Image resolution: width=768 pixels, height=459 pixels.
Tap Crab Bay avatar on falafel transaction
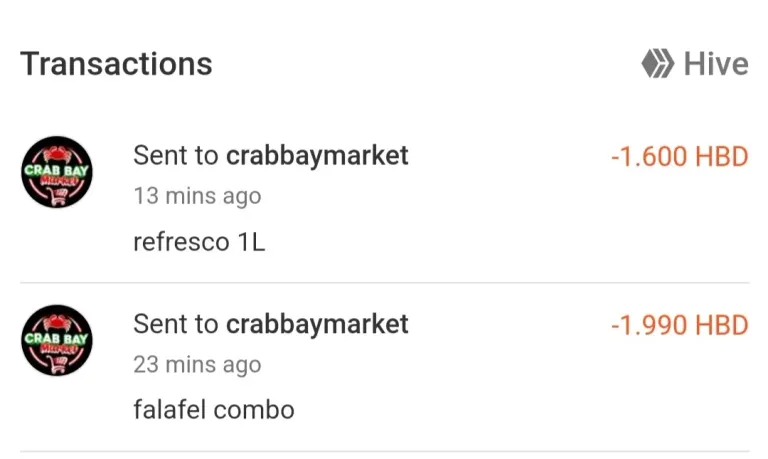coord(57,340)
